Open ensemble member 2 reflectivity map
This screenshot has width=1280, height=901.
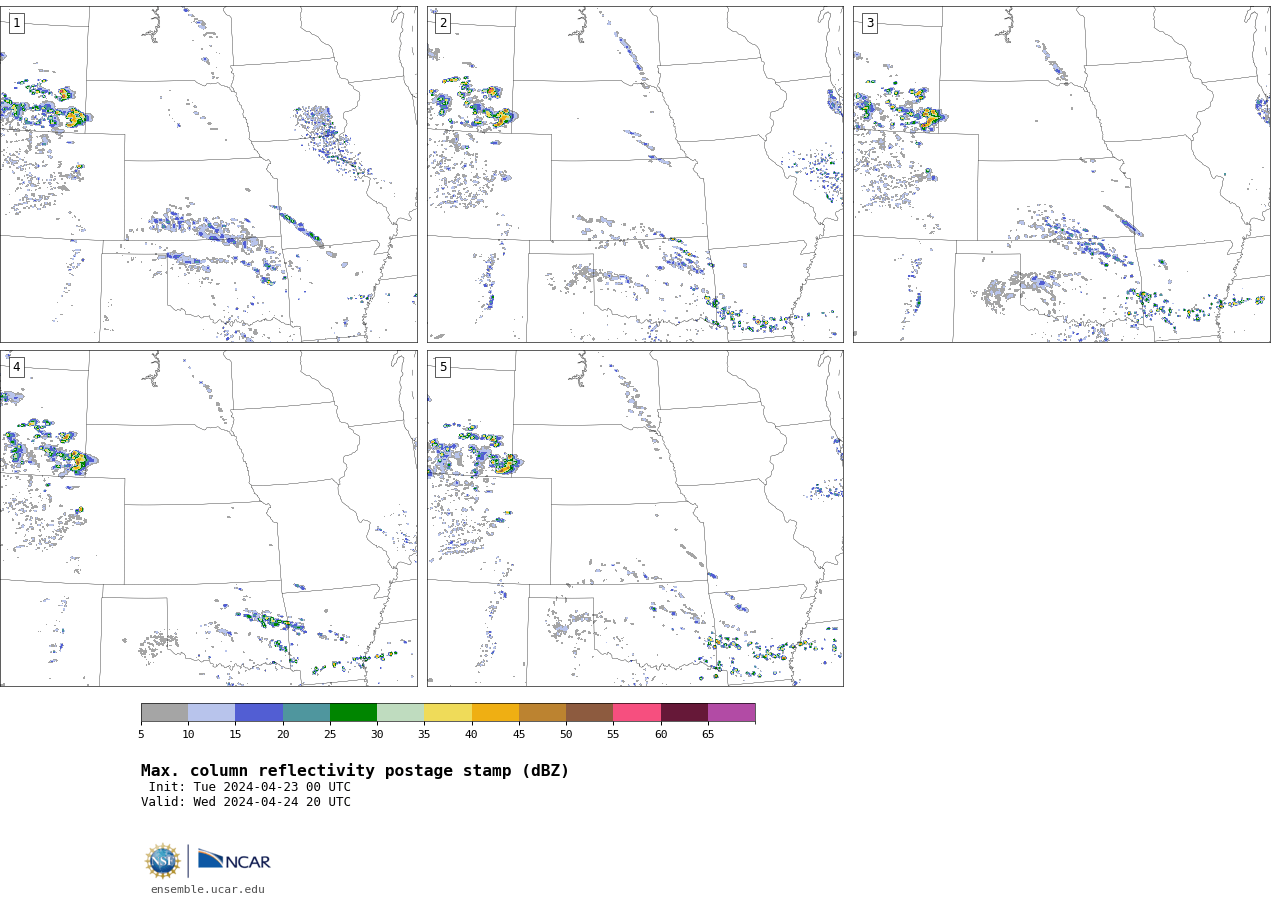[x=635, y=174]
